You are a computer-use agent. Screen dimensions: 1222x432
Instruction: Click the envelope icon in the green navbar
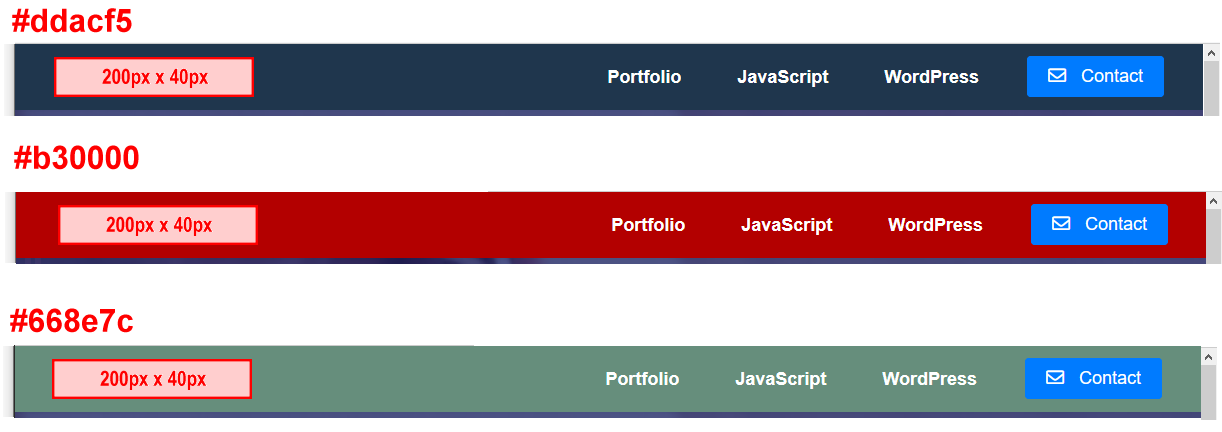pyautogui.click(x=1054, y=378)
